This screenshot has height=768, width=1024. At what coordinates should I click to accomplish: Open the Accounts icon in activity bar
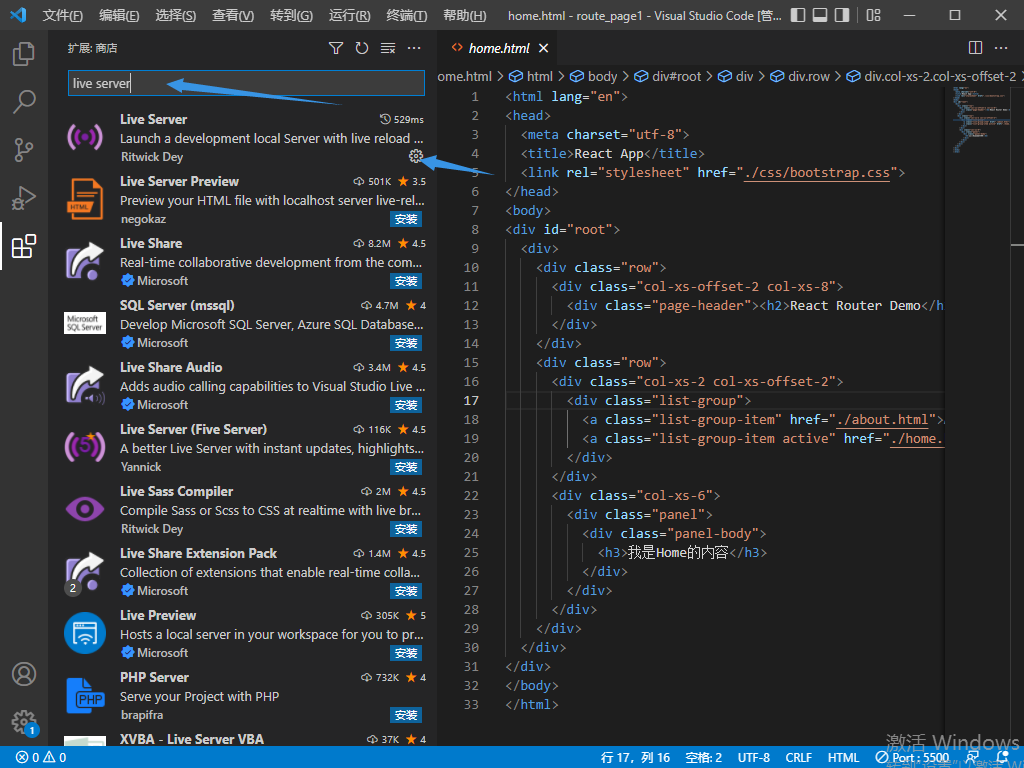(24, 674)
